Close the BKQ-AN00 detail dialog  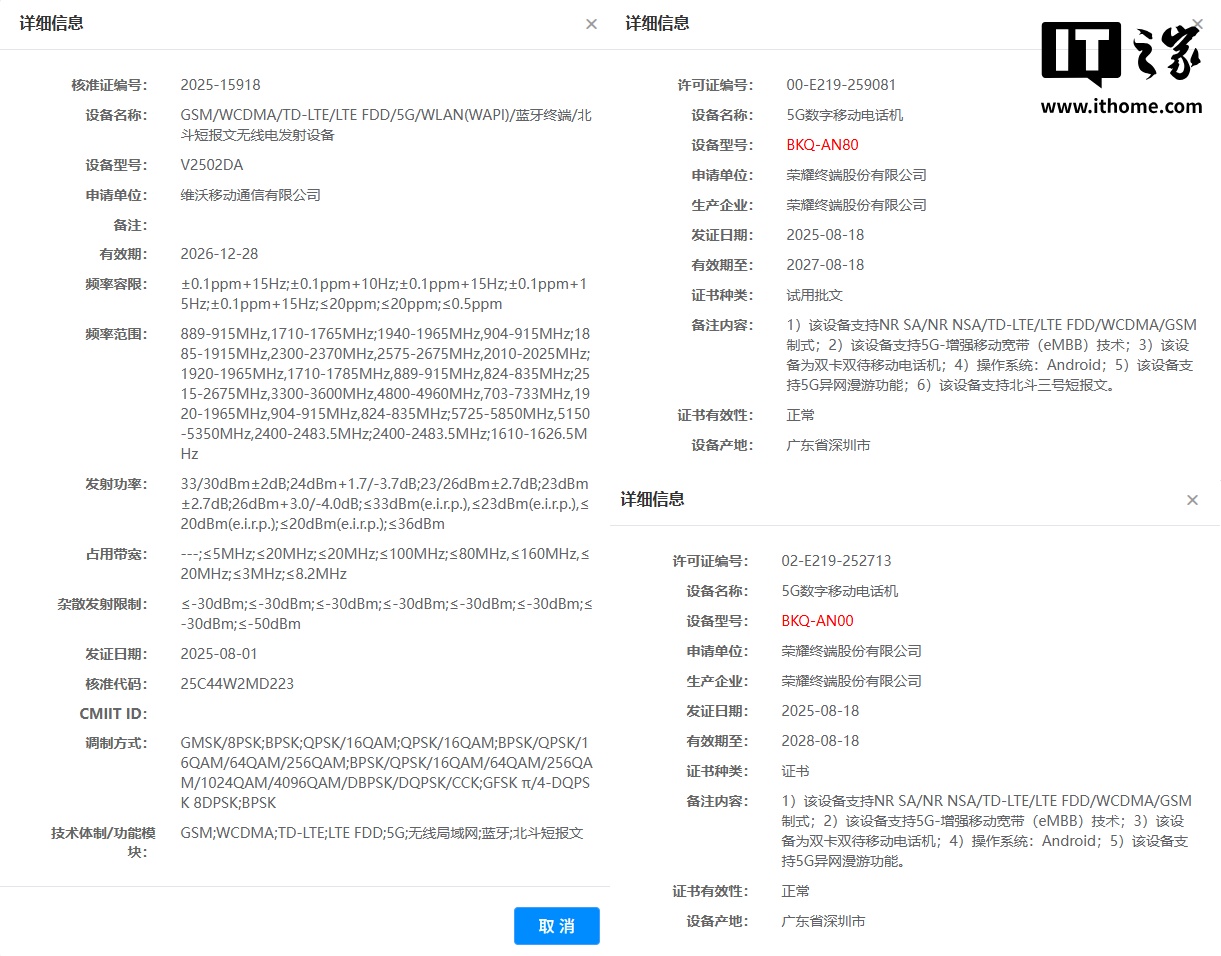tap(1192, 500)
